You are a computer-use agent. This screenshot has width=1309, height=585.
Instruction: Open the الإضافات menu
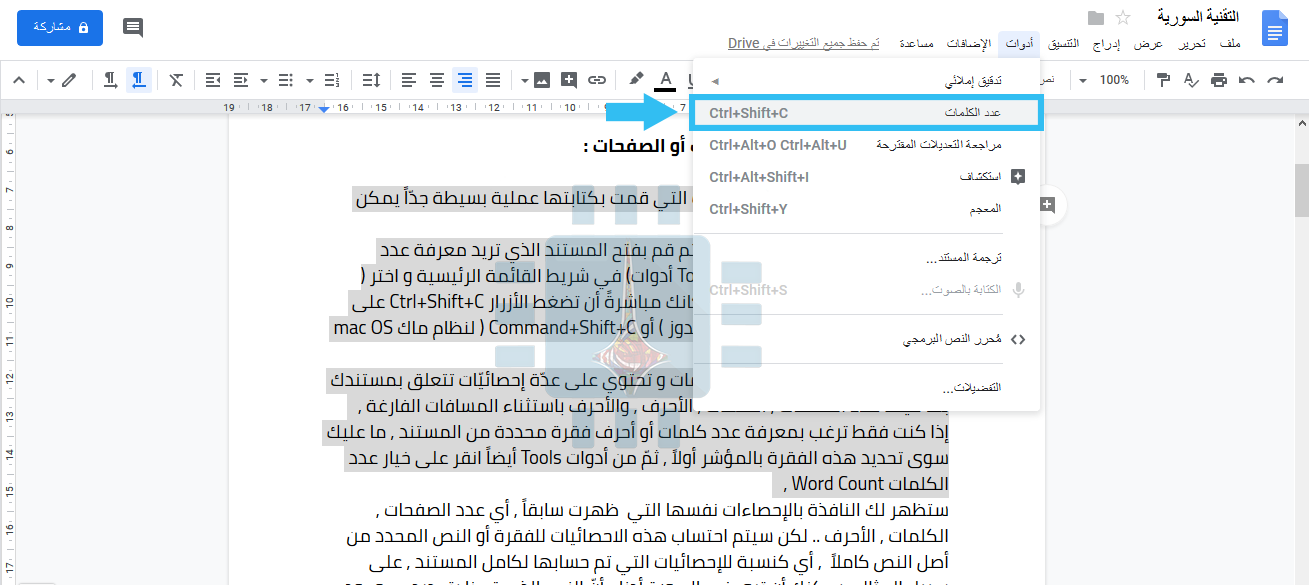(x=968, y=44)
